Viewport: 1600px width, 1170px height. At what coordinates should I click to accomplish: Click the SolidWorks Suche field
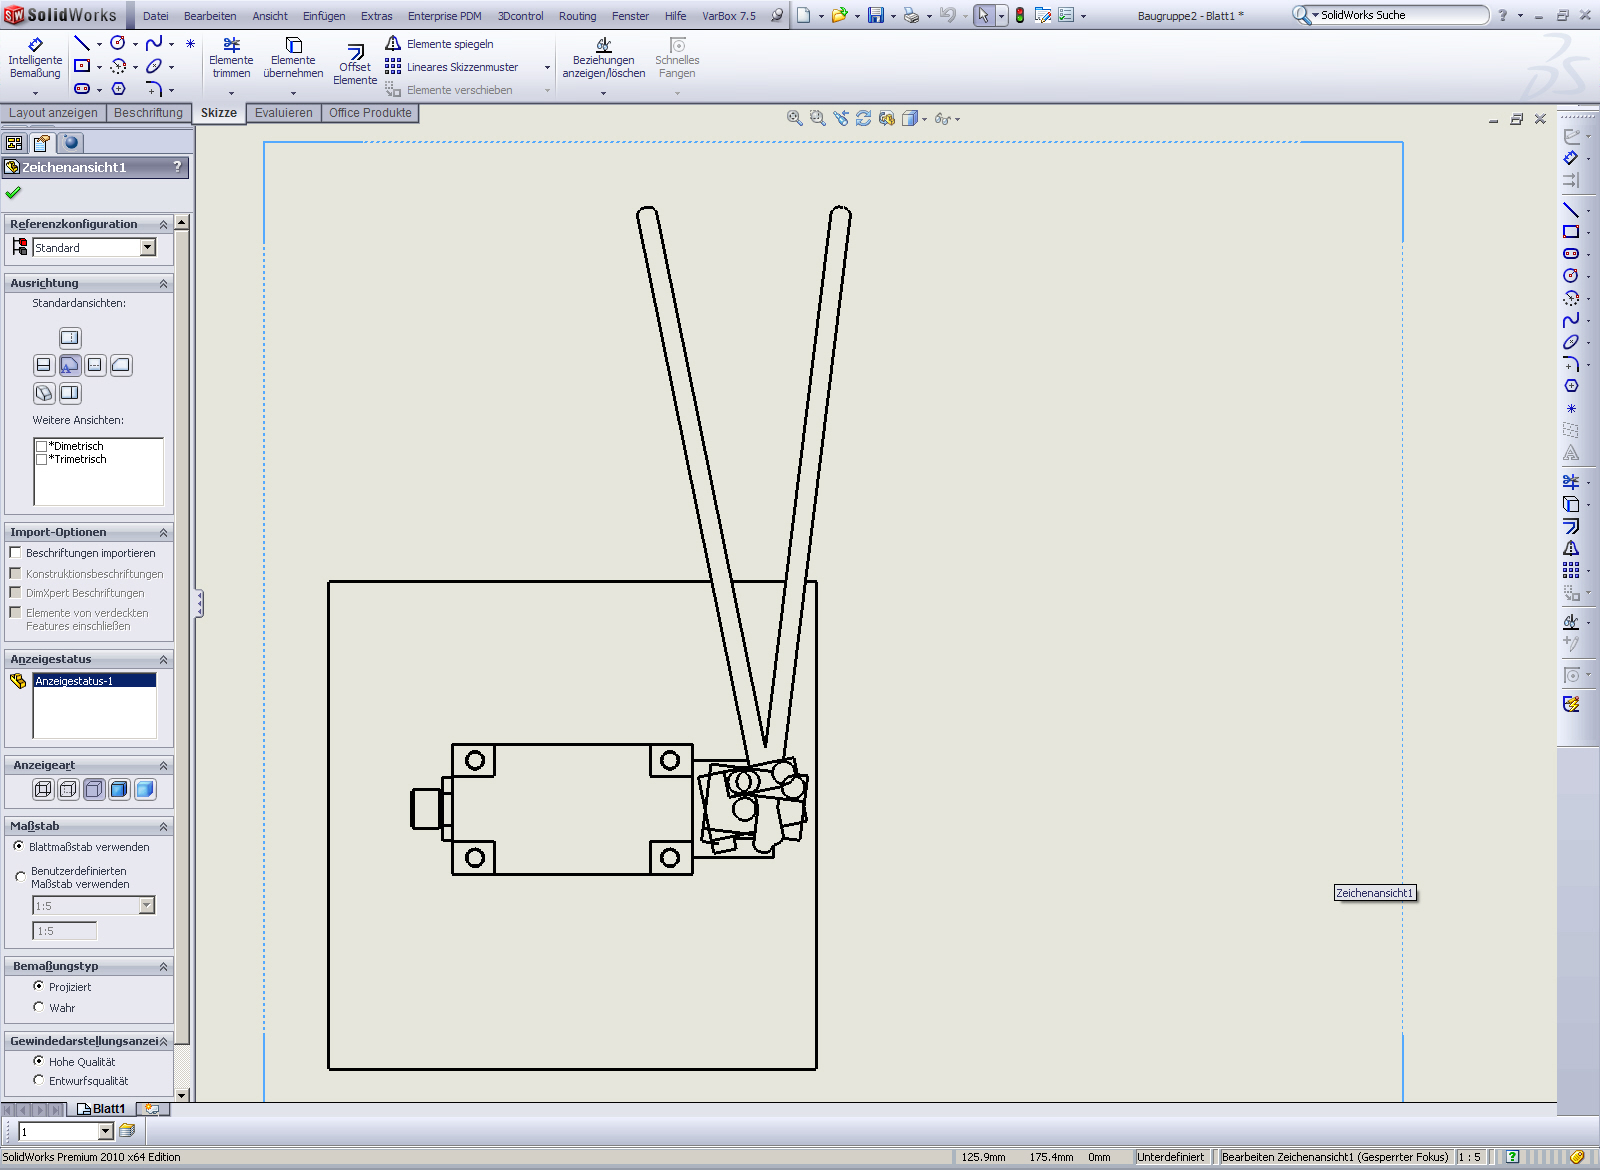point(1400,15)
